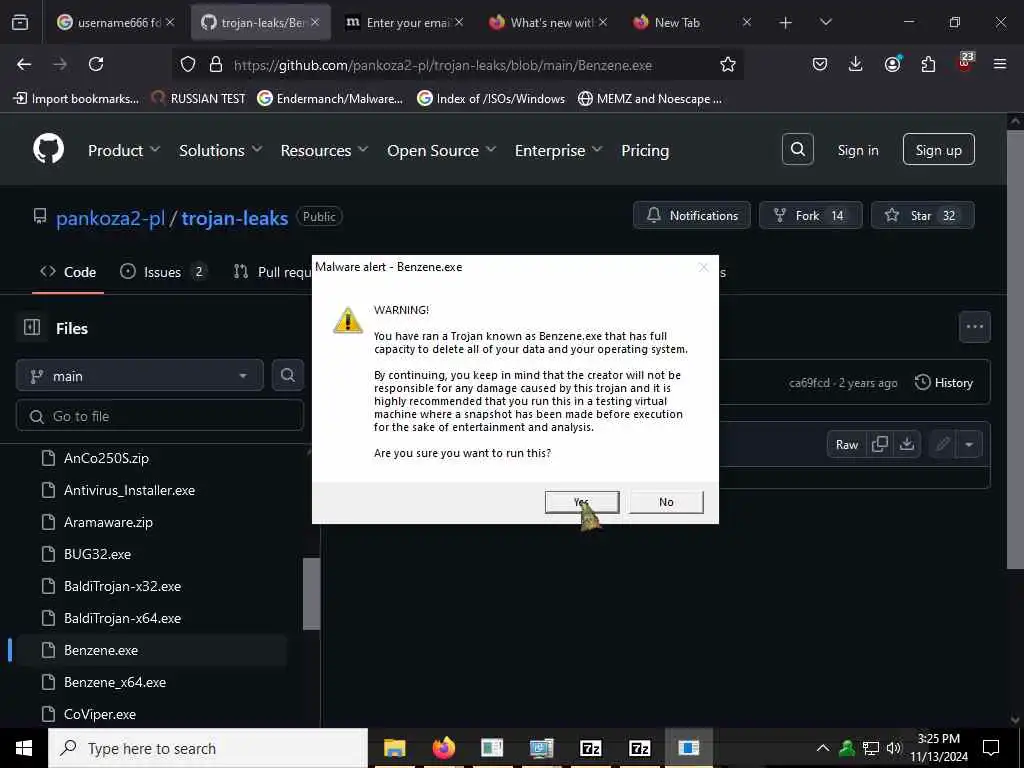Screen dimensions: 1024x768
Task: Open the Pricing page link
Action: [x=645, y=150]
